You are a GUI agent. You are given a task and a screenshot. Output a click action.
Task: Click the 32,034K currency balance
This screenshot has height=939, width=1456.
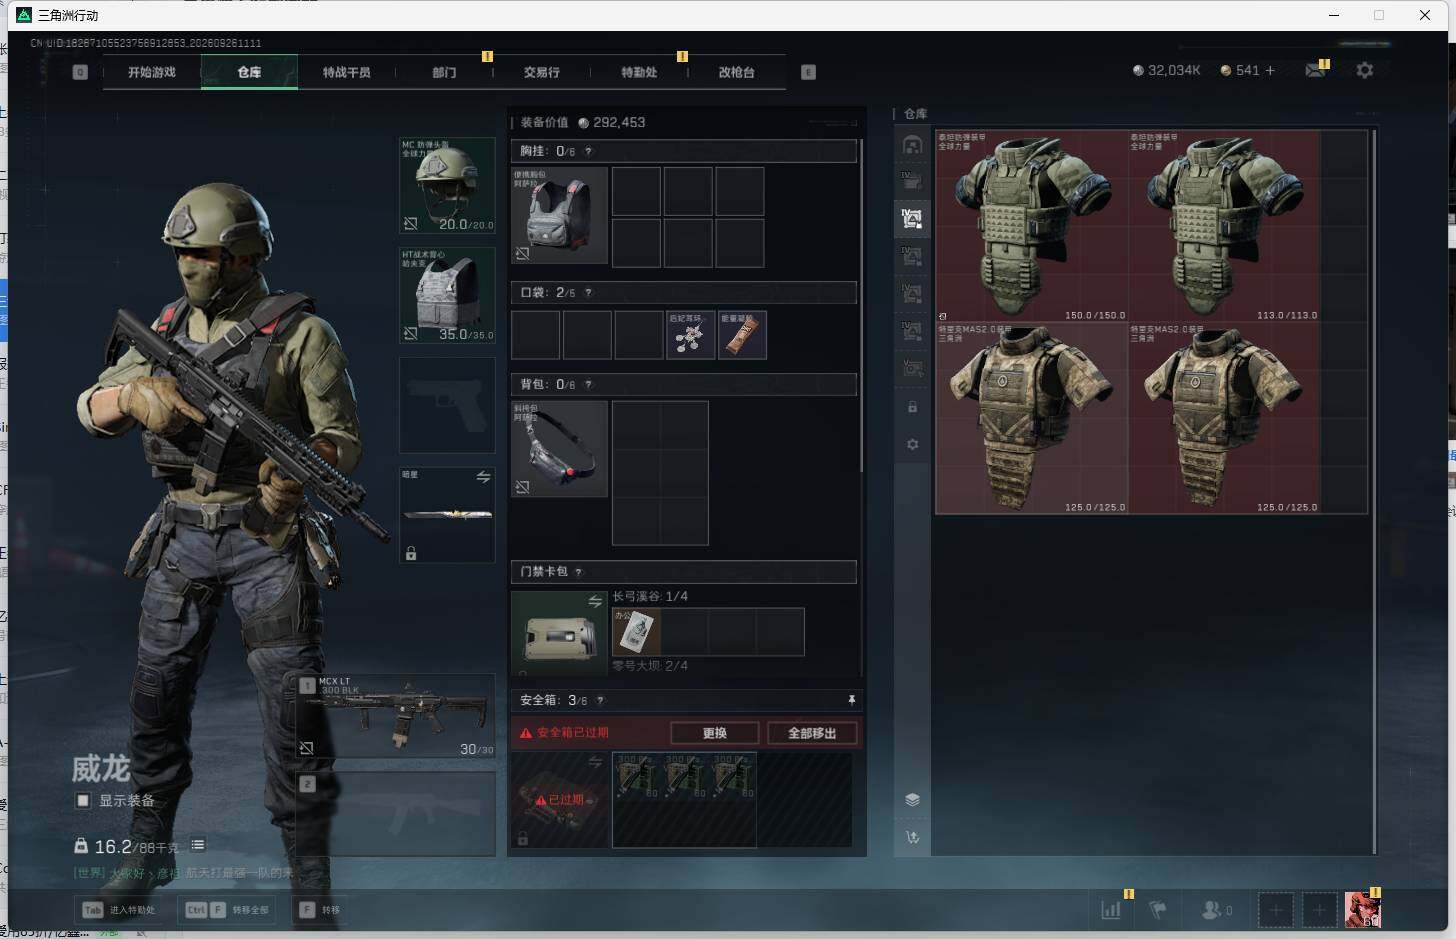(1166, 70)
